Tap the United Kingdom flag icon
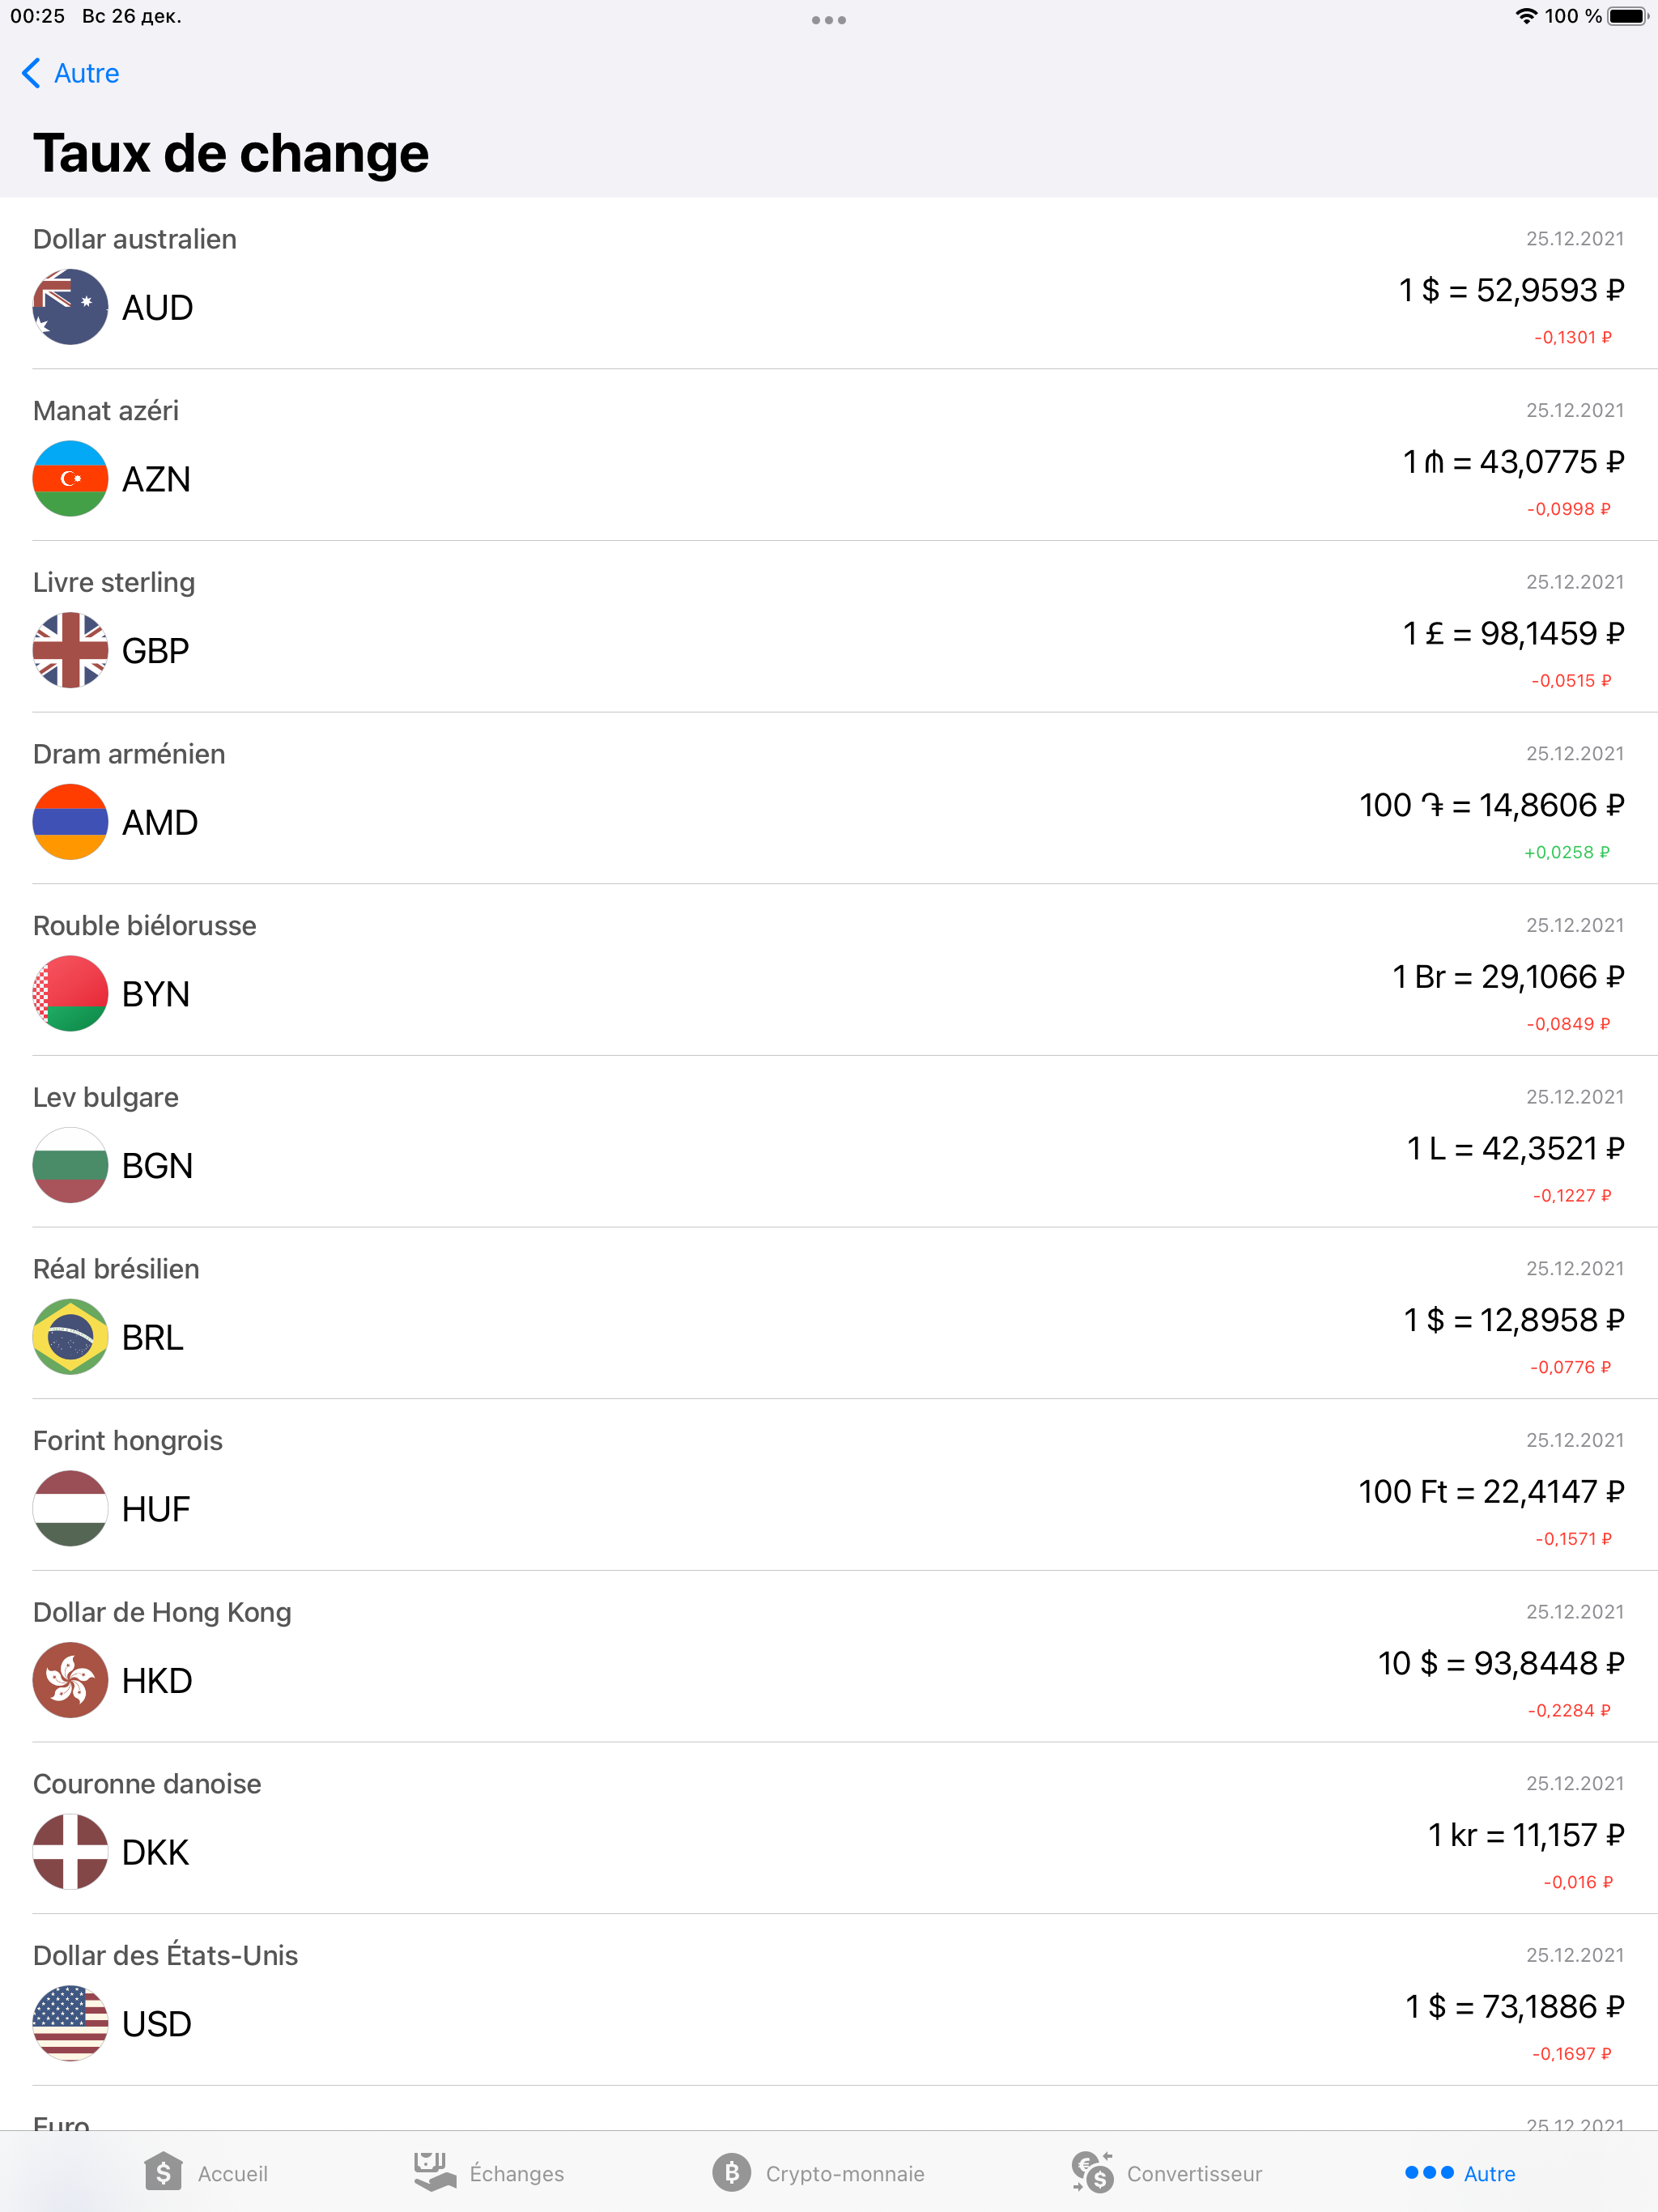 tap(70, 650)
